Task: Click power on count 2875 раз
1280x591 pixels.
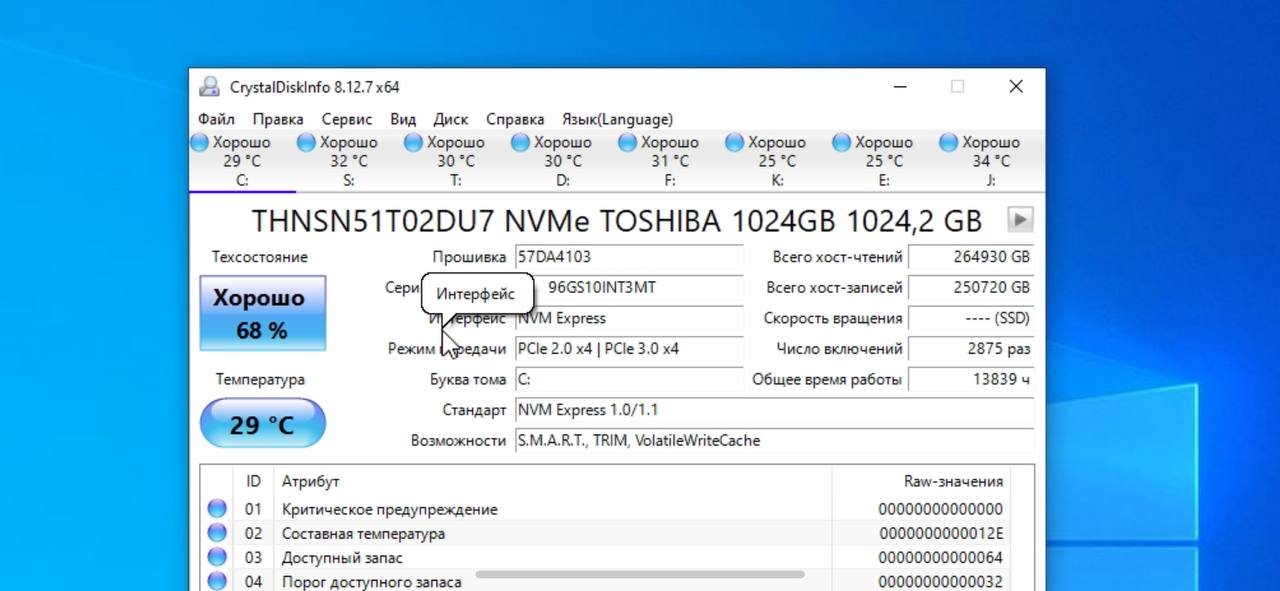Action: 971,349
